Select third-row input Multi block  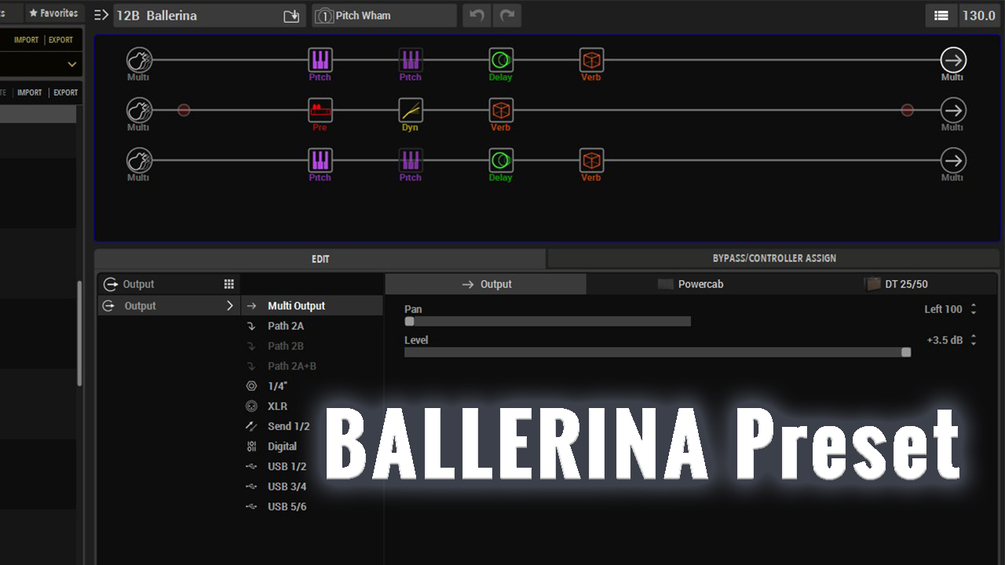pyautogui.click(x=139, y=160)
